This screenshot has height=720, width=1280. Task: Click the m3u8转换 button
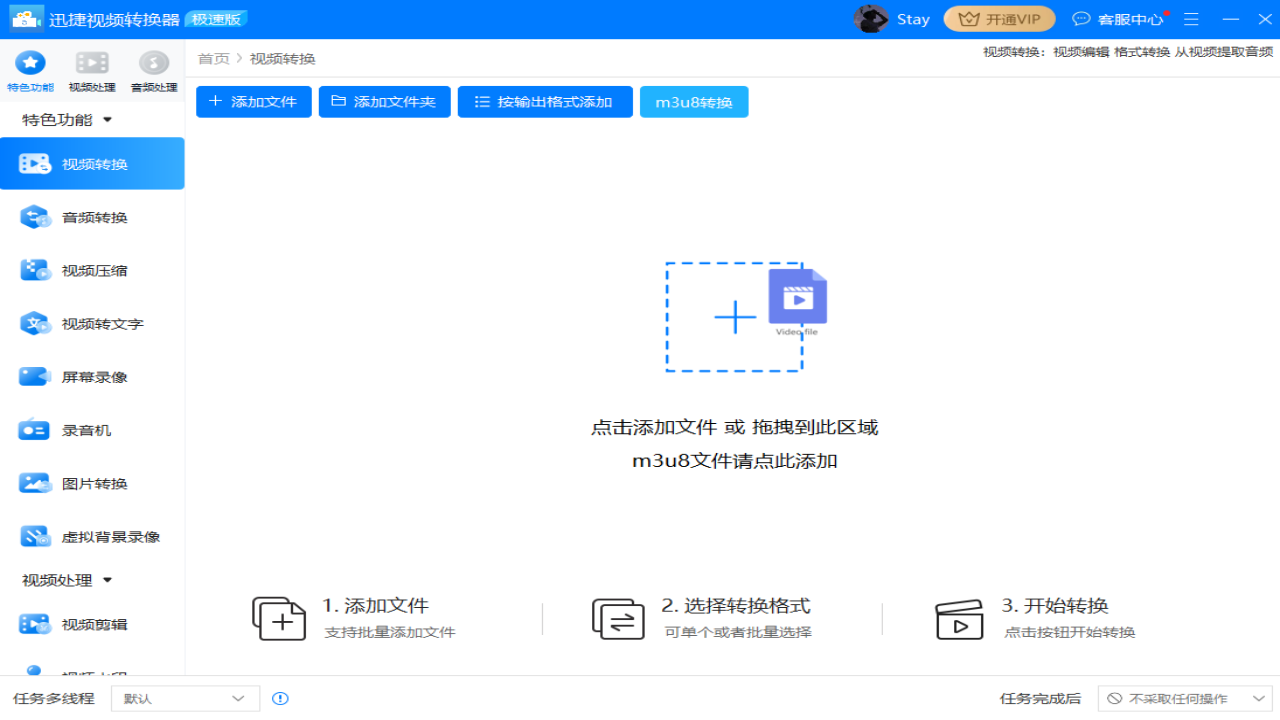click(694, 101)
